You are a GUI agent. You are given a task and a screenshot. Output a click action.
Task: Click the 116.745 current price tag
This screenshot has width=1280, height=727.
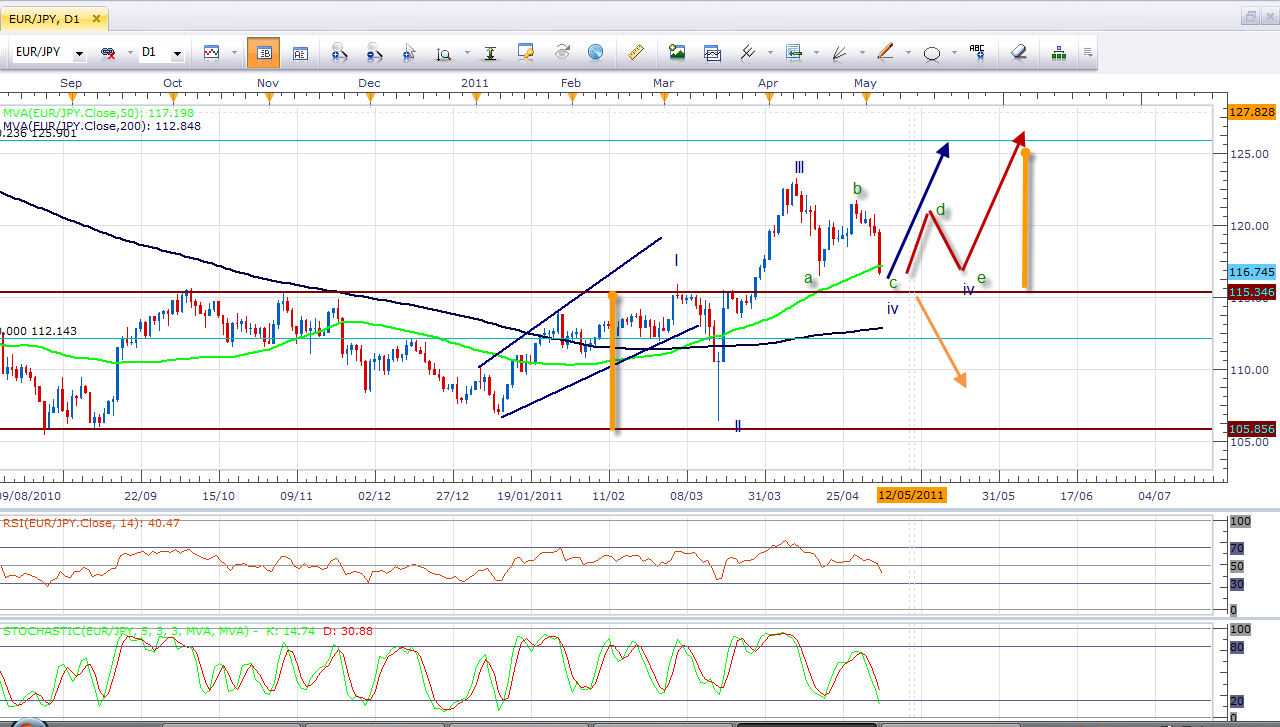pyautogui.click(x=1251, y=272)
